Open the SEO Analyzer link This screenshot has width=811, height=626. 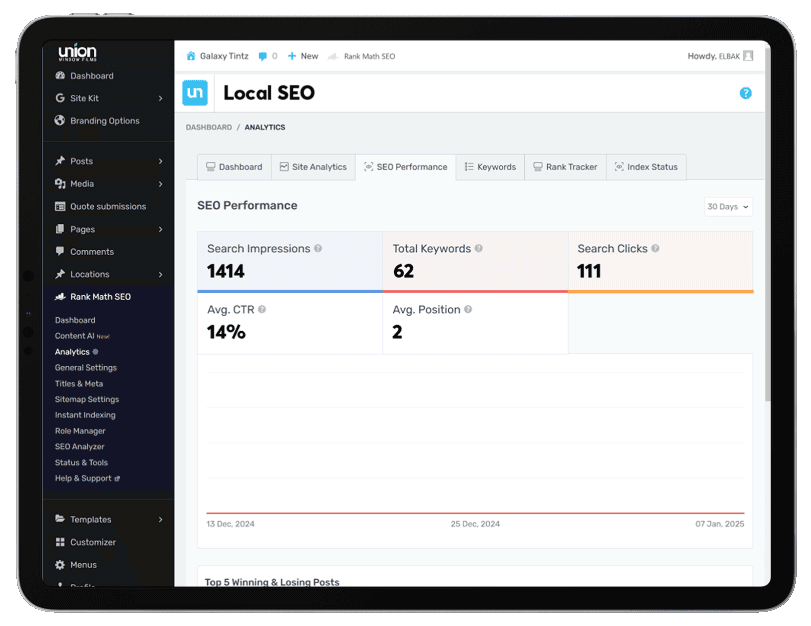[x=80, y=446]
